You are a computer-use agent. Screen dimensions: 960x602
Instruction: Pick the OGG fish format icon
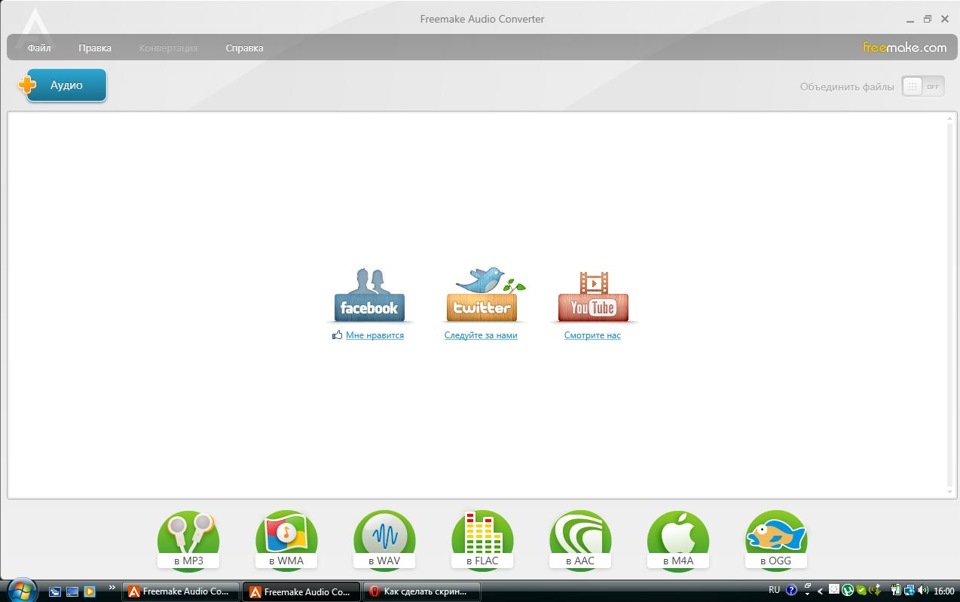point(776,541)
